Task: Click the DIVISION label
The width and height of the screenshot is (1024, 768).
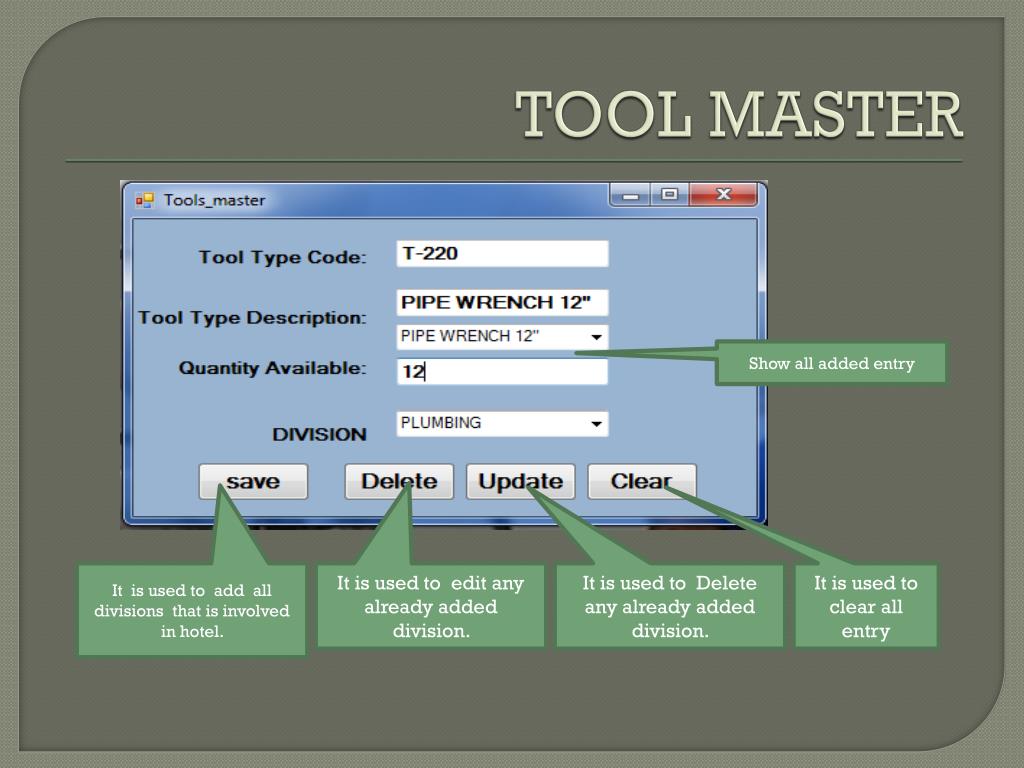Action: [x=319, y=434]
